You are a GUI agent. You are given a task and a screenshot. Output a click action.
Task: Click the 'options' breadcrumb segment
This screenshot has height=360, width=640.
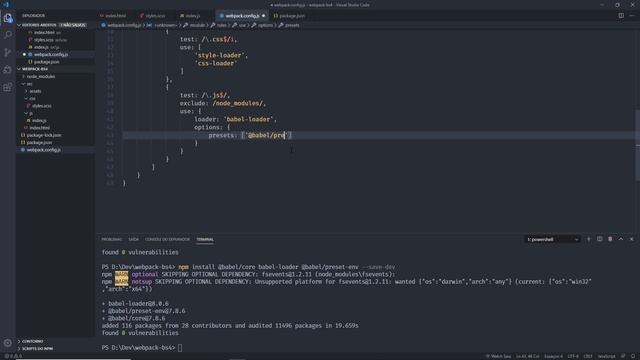pos(265,25)
